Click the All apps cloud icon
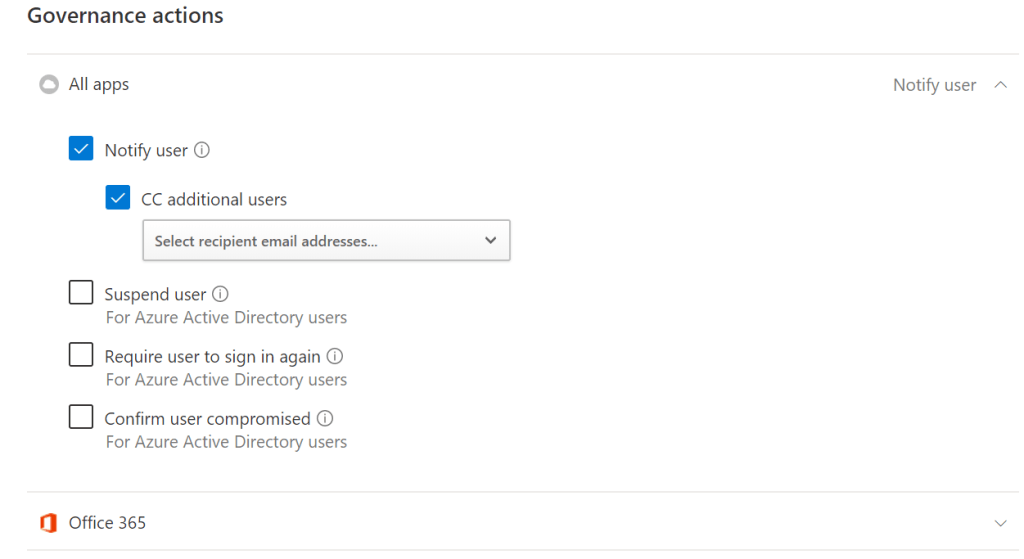Viewport: 1024px width, 559px height. pyautogui.click(x=48, y=85)
